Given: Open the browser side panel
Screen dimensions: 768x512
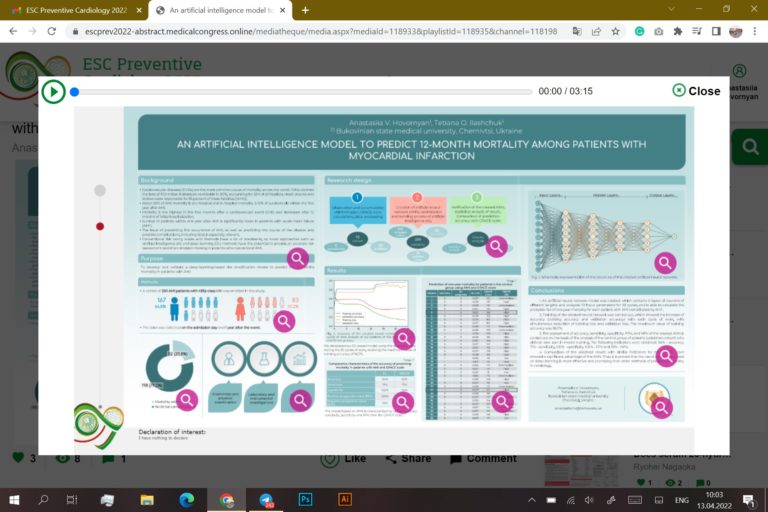Looking at the screenshot, I should (x=716, y=31).
